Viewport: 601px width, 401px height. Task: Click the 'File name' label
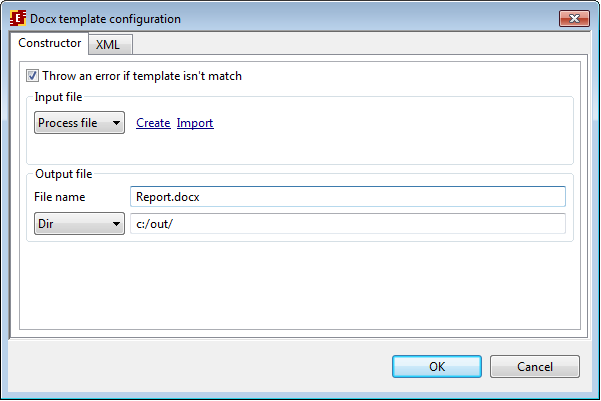click(x=60, y=197)
